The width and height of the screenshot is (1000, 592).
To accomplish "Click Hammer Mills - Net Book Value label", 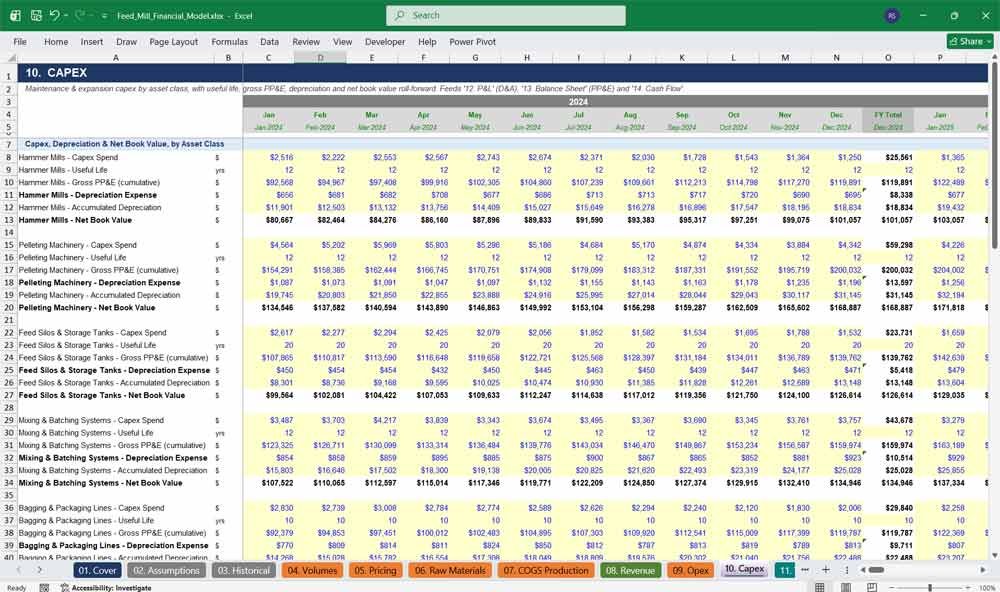I will (75, 220).
